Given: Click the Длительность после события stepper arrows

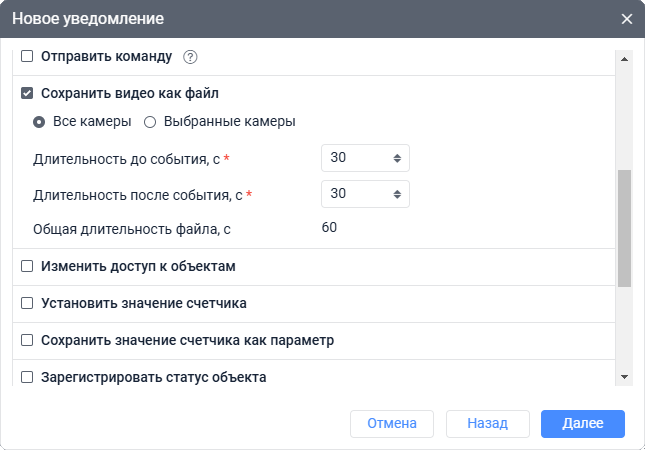Looking at the screenshot, I should pyautogui.click(x=397, y=193).
